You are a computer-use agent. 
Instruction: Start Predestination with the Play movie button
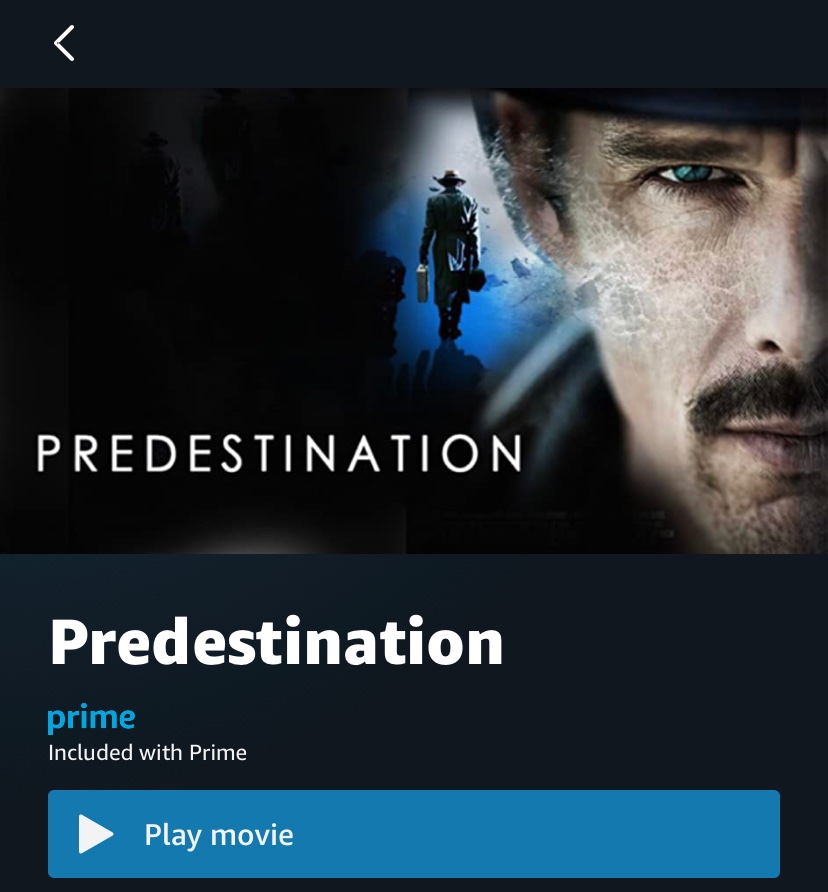click(x=414, y=834)
